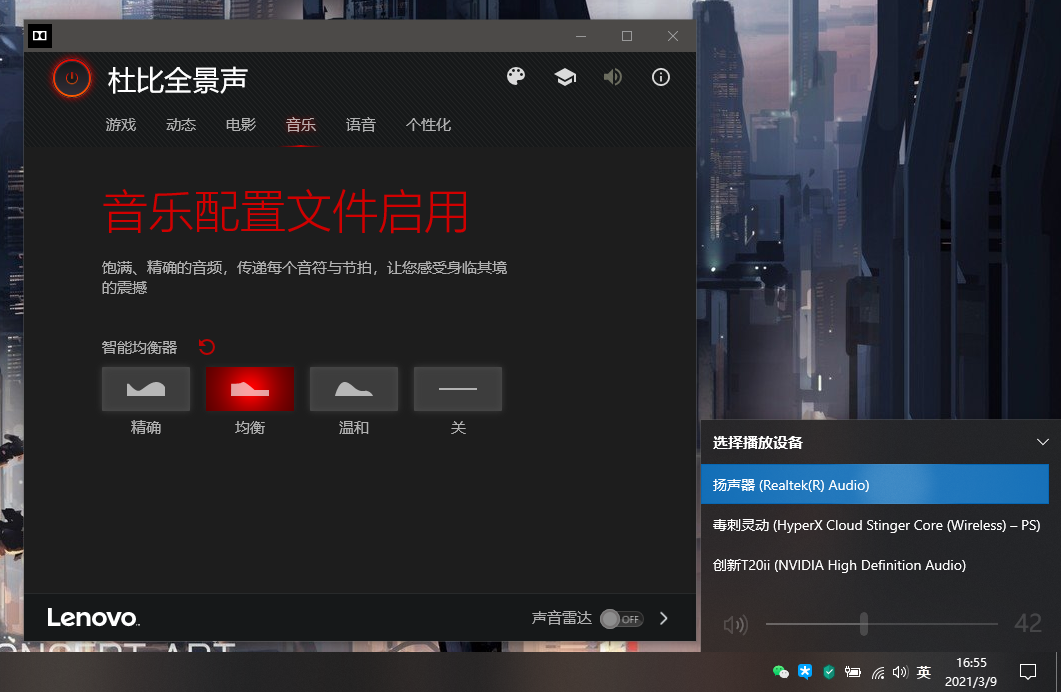Mute via the volume flyout speaker icon
The height and width of the screenshot is (692, 1061).
[736, 624]
